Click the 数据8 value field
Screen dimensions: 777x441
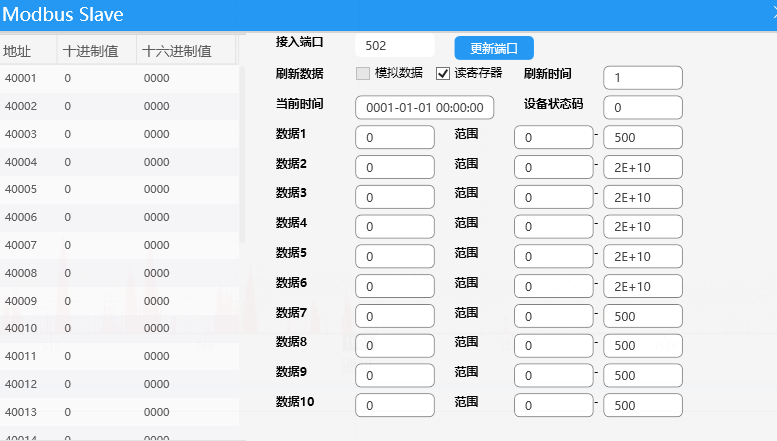coord(395,345)
